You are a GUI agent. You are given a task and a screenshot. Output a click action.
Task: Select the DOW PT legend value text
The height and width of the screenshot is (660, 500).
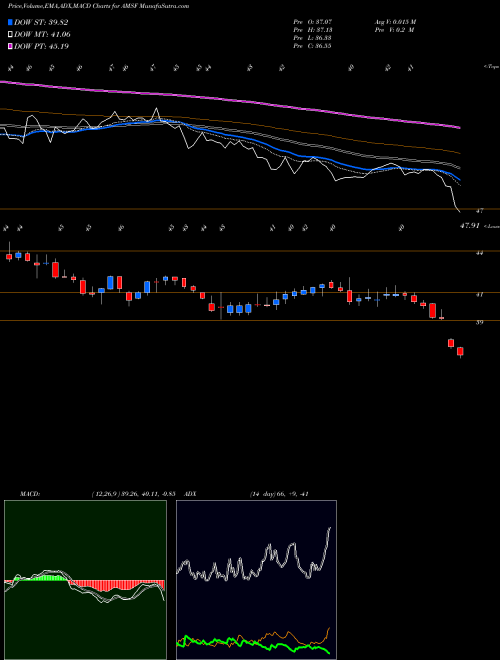(41, 46)
